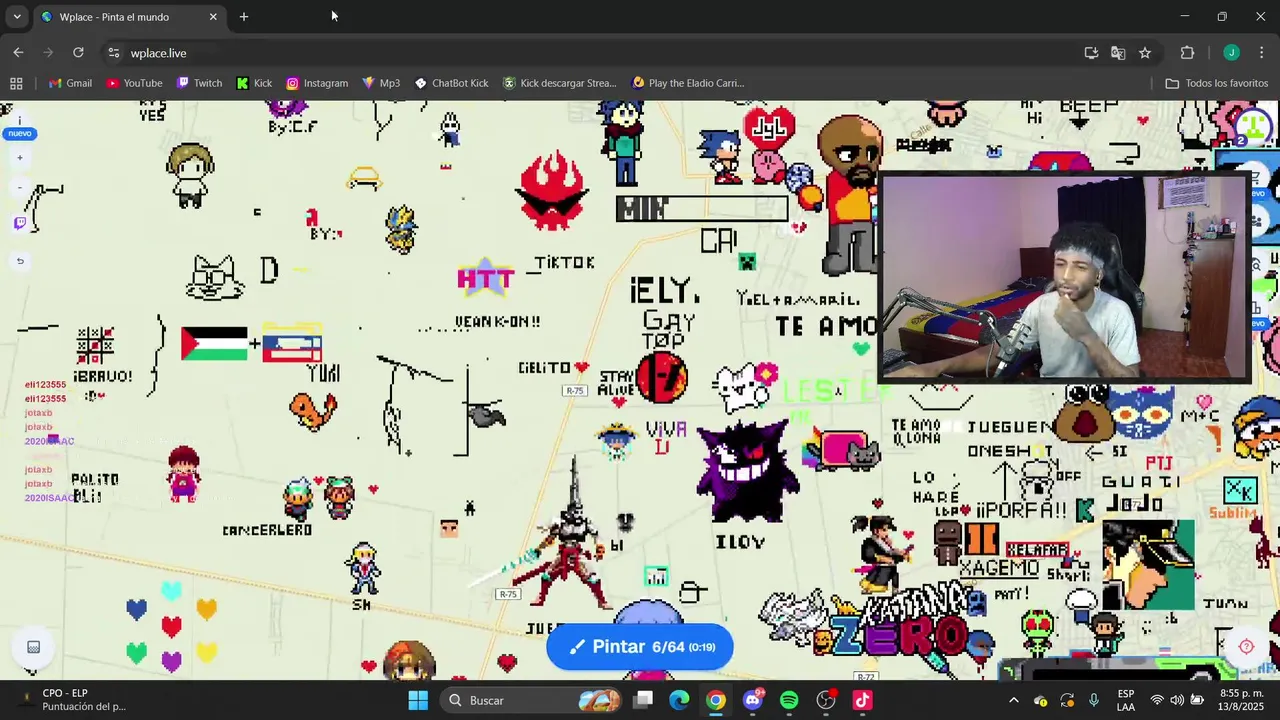
Task: Open the Instagram bookmark
Action: (317, 83)
